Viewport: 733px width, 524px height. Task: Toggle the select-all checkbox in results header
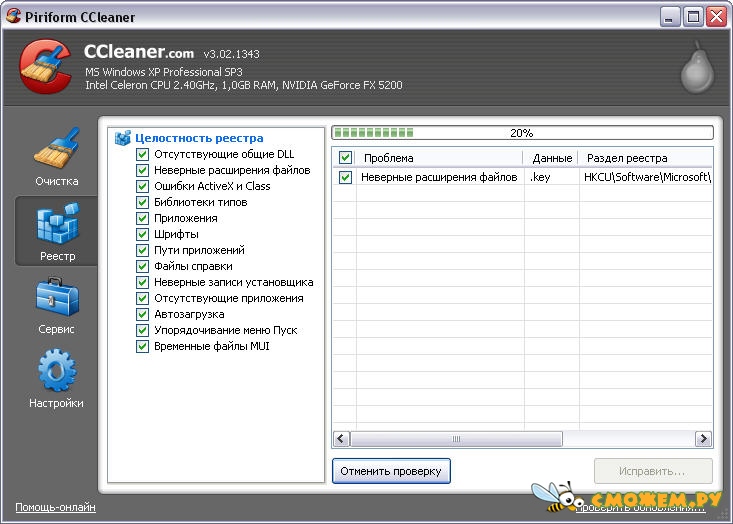coord(345,158)
